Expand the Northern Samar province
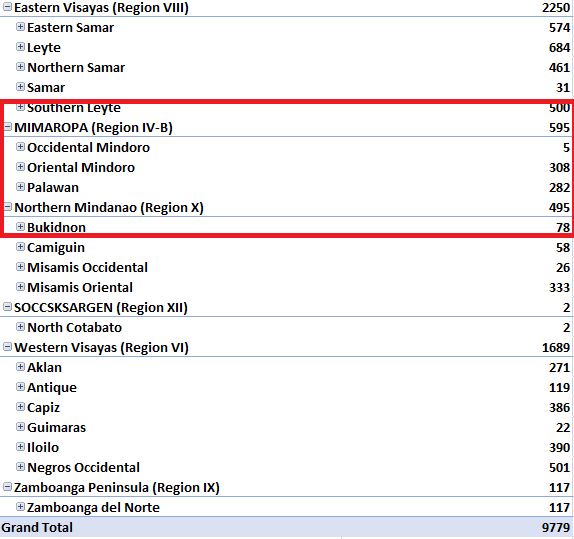Screen dimensions: 574x539 [x=20, y=67]
